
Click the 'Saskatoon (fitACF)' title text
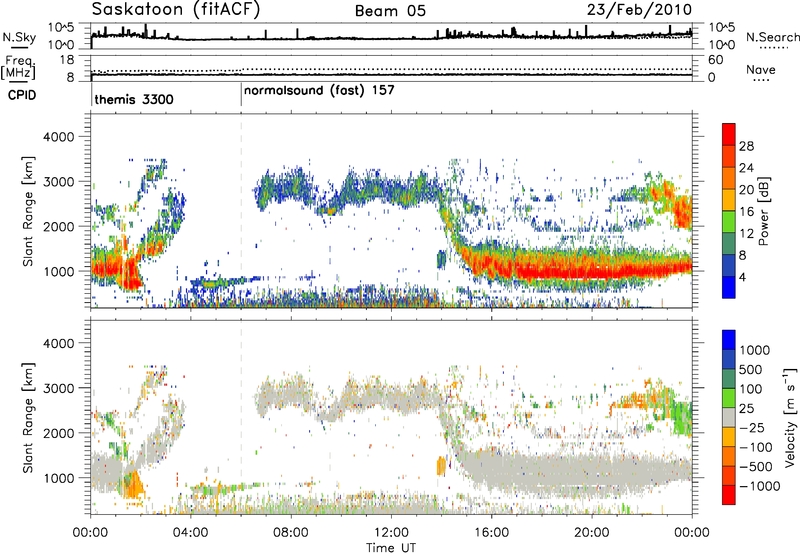pos(176,9)
